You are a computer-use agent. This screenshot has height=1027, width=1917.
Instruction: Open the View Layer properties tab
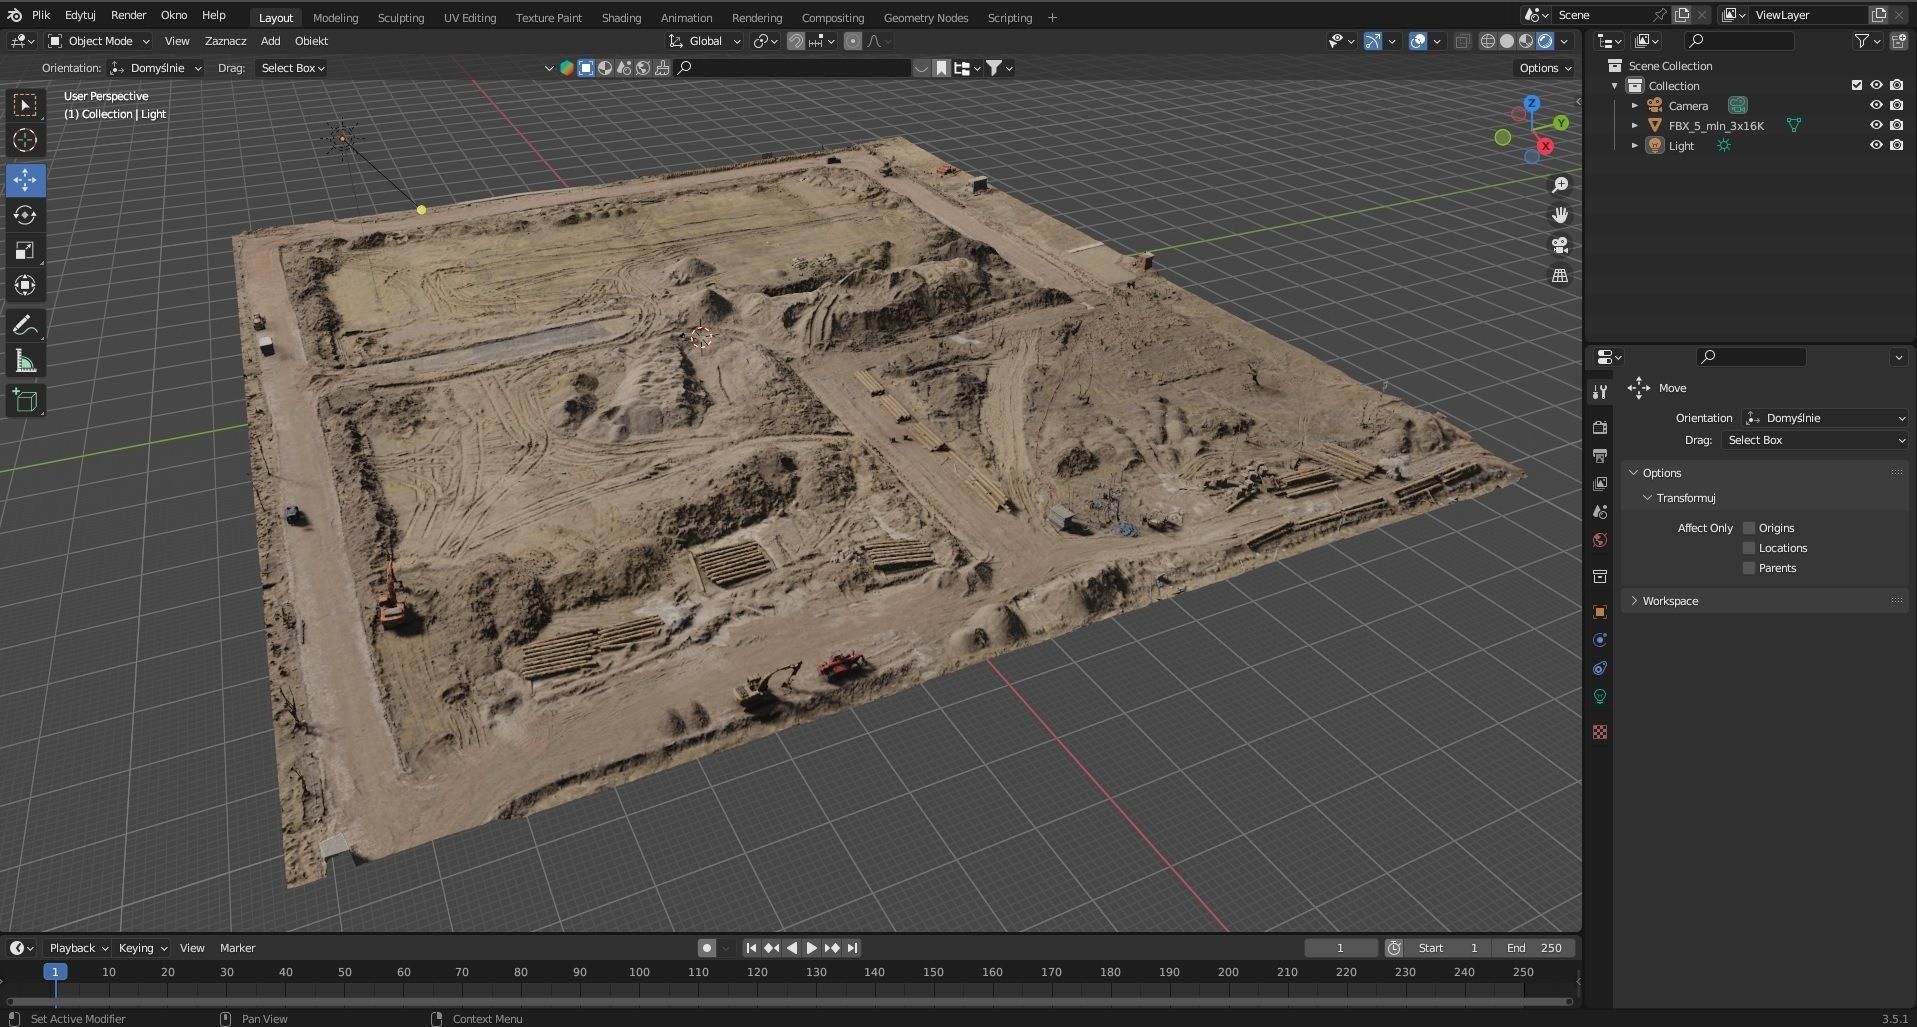pos(1600,484)
